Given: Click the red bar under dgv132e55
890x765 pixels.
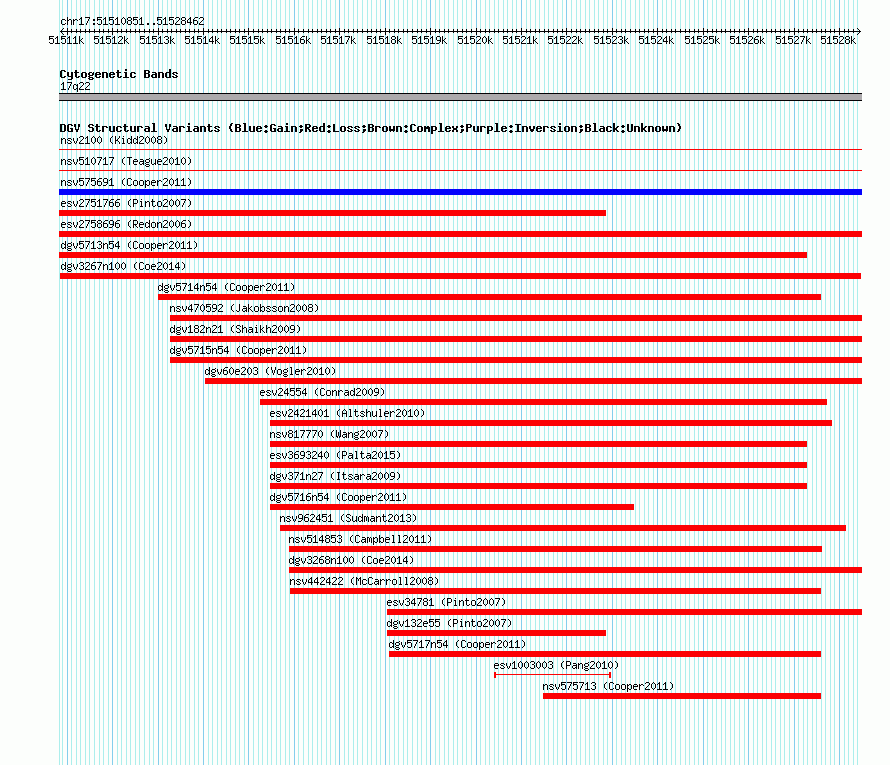Looking at the screenshot, I should pyautogui.click(x=496, y=633).
